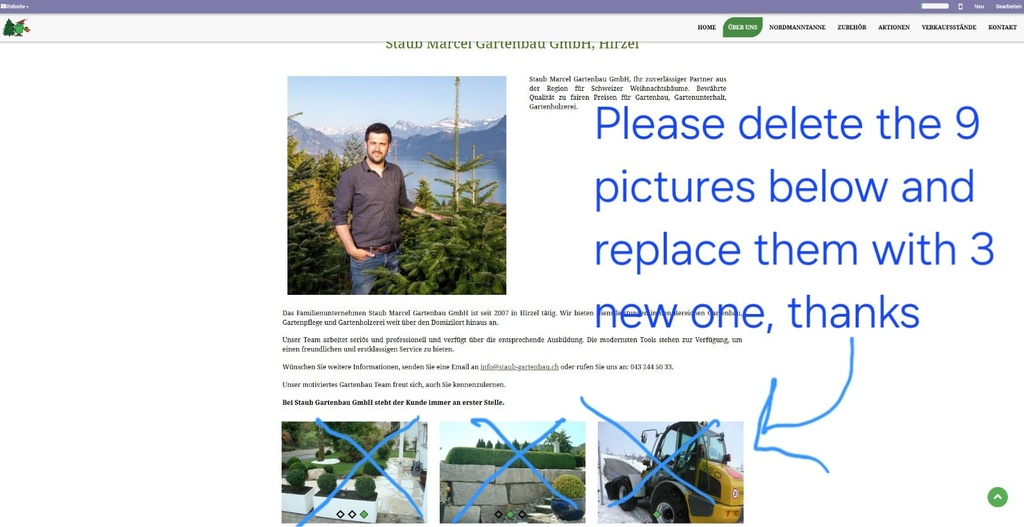The width and height of the screenshot is (1024, 527).
Task: Navigate to the KONTAKT page
Action: pyautogui.click(x=1002, y=27)
